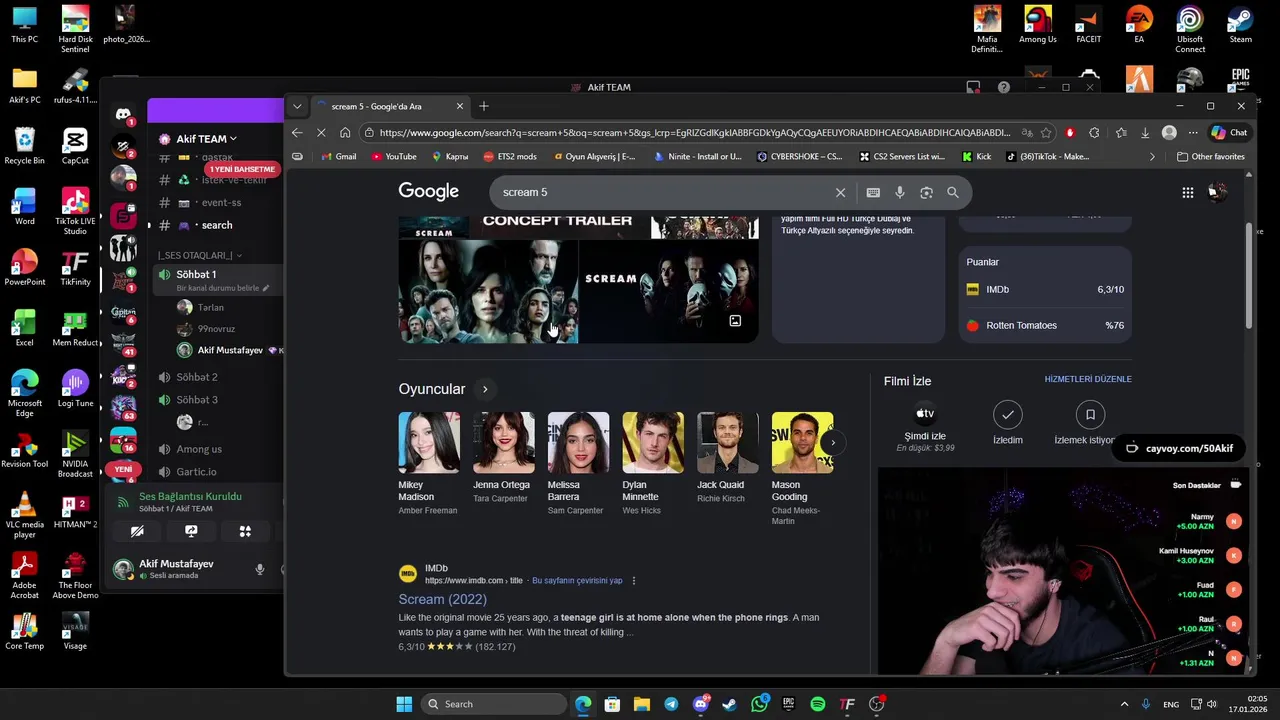This screenshot has height=720, width=1280.
Task: Click Google search magnifier icon
Action: pyautogui.click(x=952, y=192)
